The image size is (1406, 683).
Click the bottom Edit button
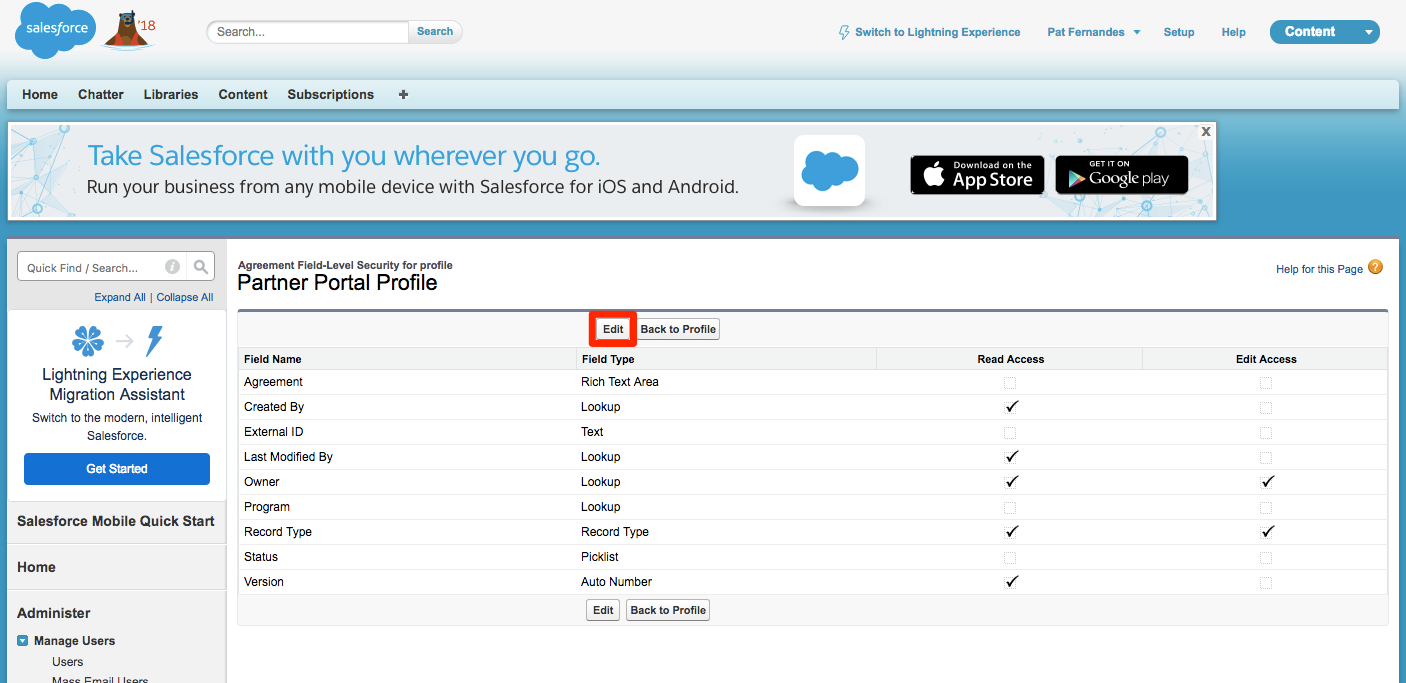click(x=603, y=610)
